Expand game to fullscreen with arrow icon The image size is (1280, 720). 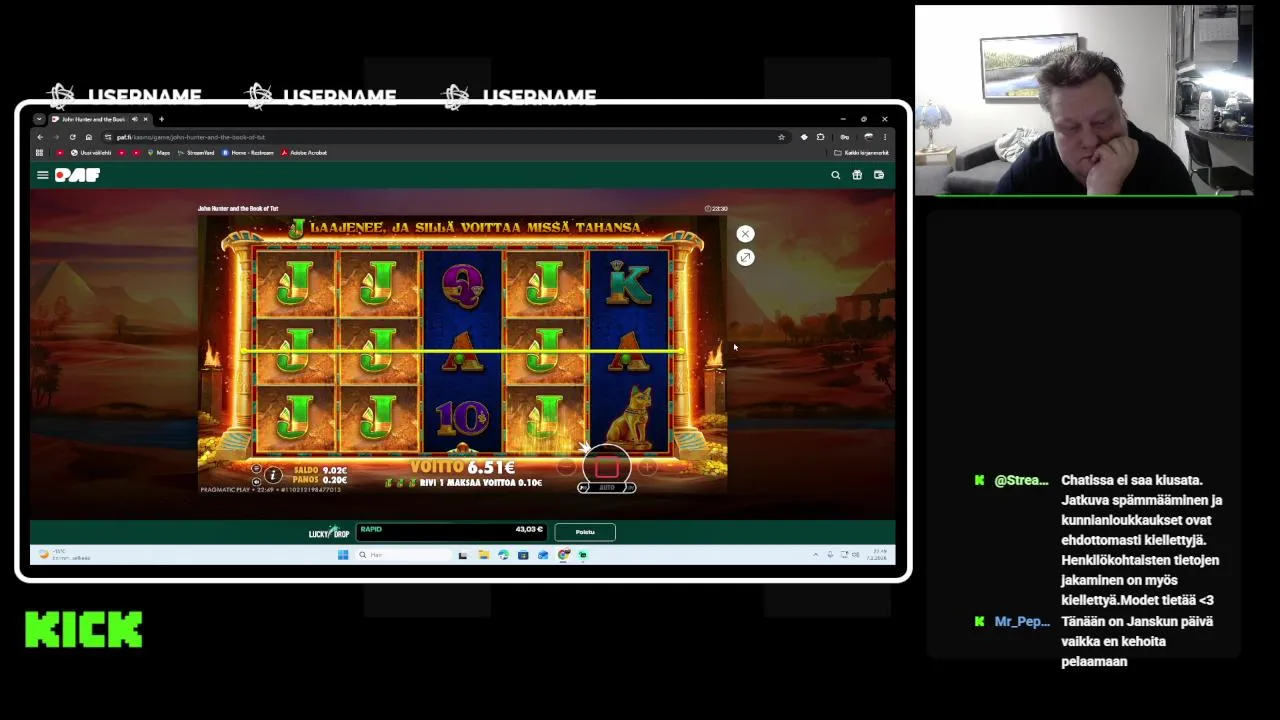(x=745, y=258)
